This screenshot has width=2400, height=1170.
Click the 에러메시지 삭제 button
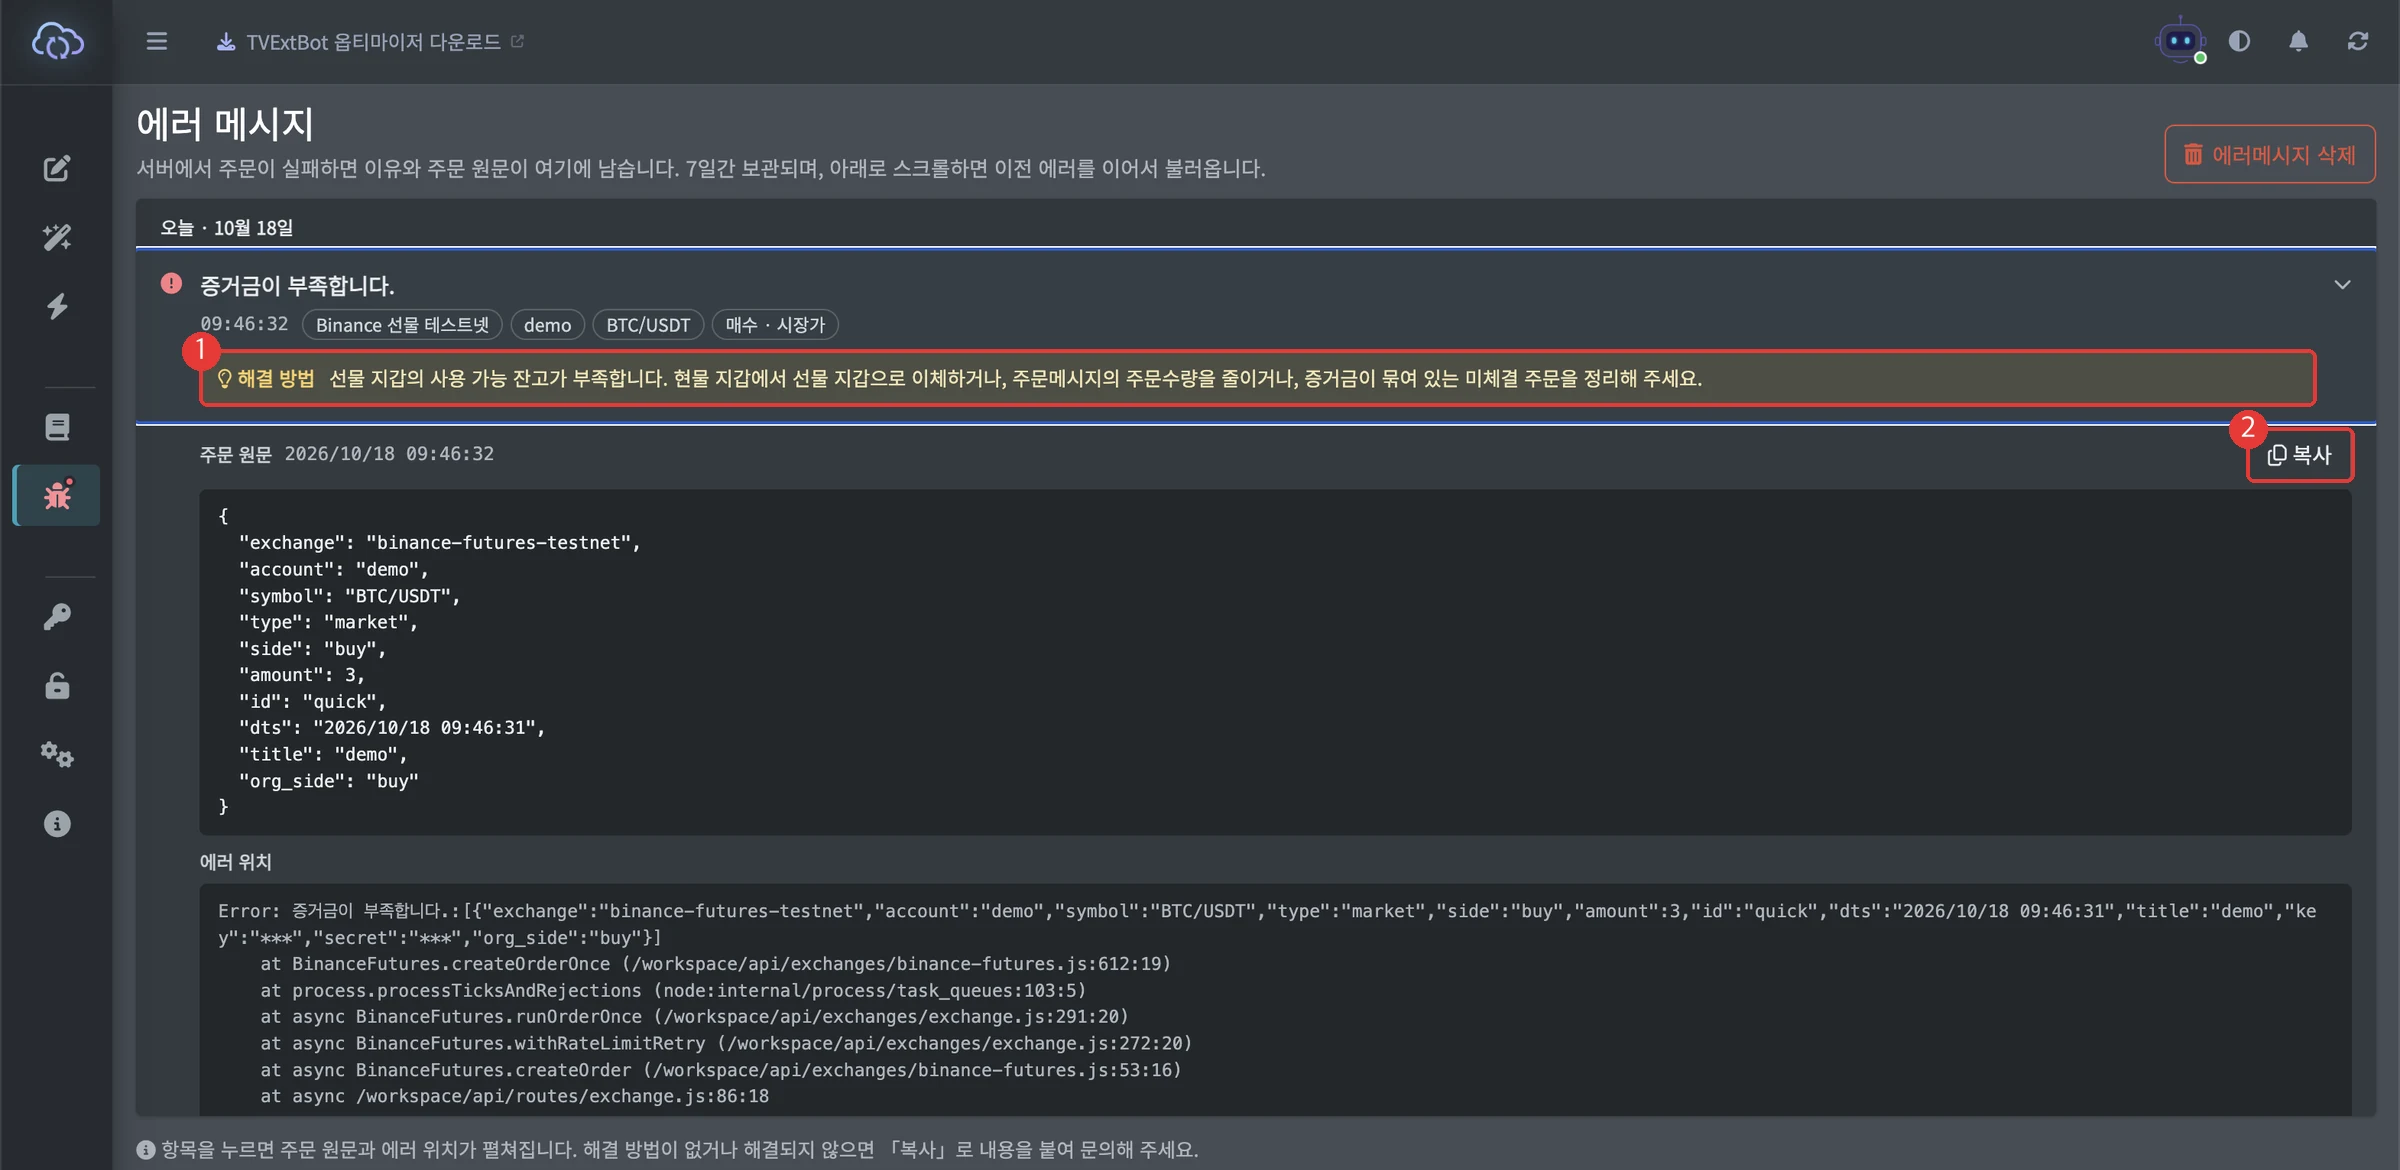(2270, 154)
